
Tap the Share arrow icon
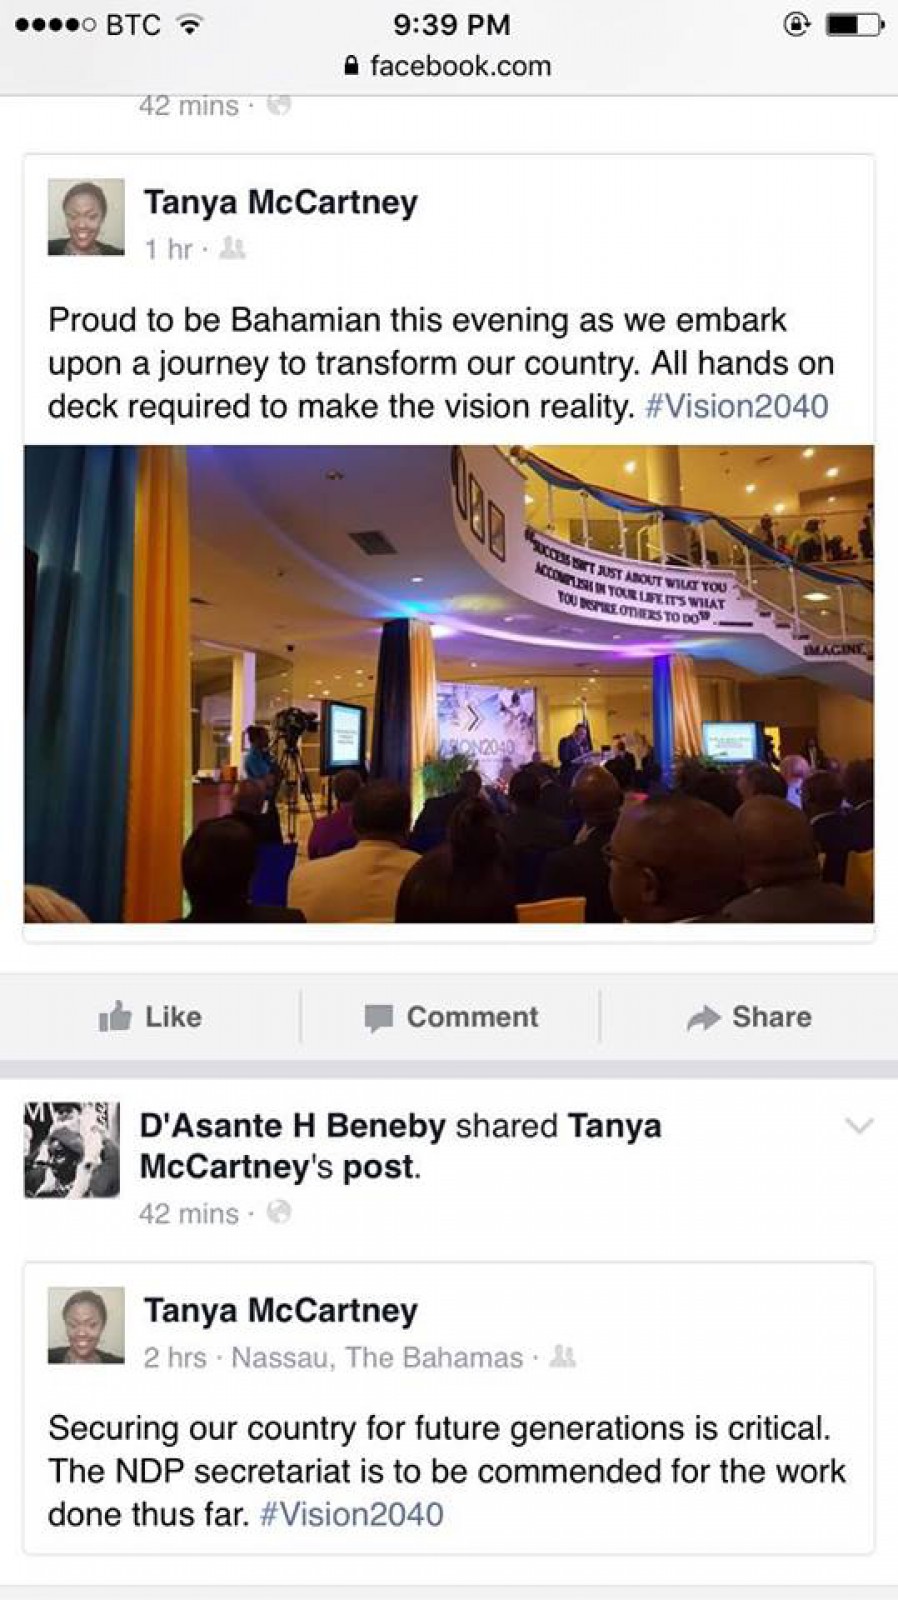coord(704,1018)
